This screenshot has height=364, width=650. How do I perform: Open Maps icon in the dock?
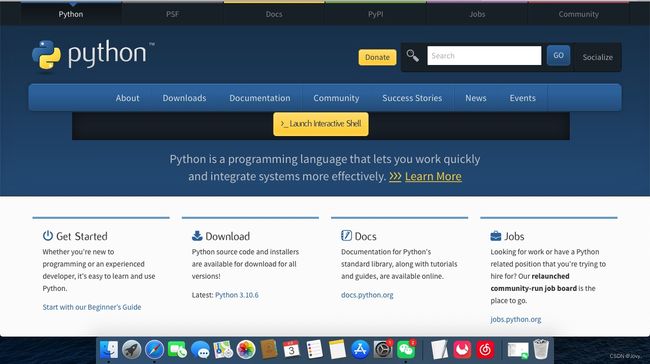point(223,349)
